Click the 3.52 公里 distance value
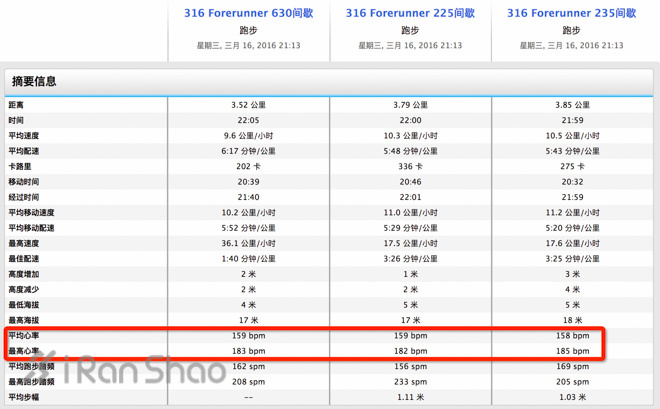 tap(248, 105)
